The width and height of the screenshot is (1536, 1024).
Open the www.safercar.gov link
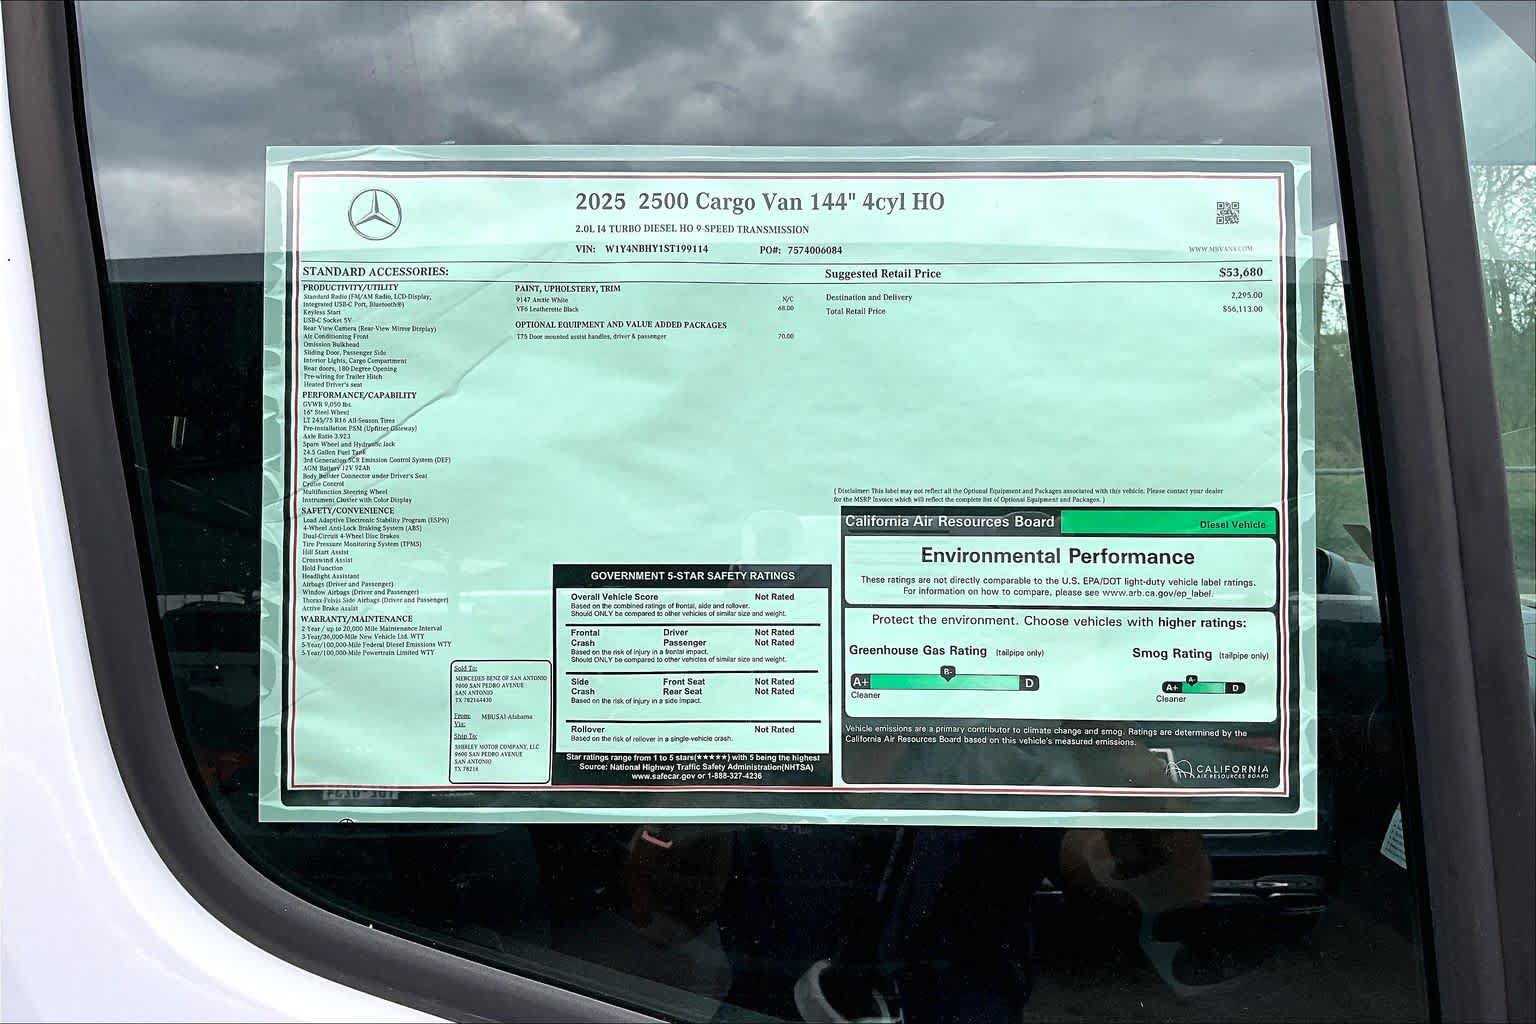click(x=664, y=776)
